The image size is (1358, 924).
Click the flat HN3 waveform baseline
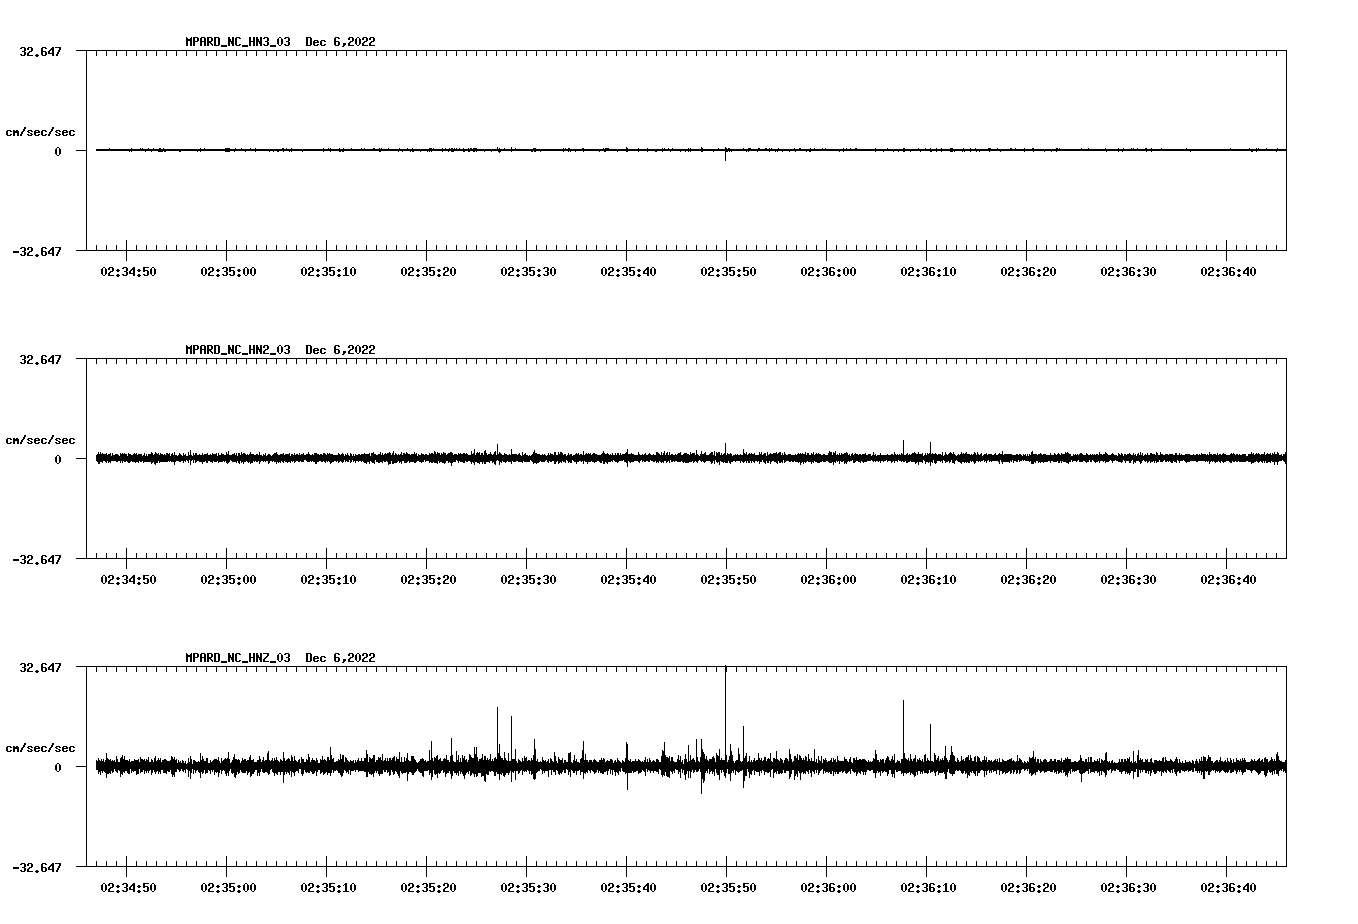[x=600, y=150]
